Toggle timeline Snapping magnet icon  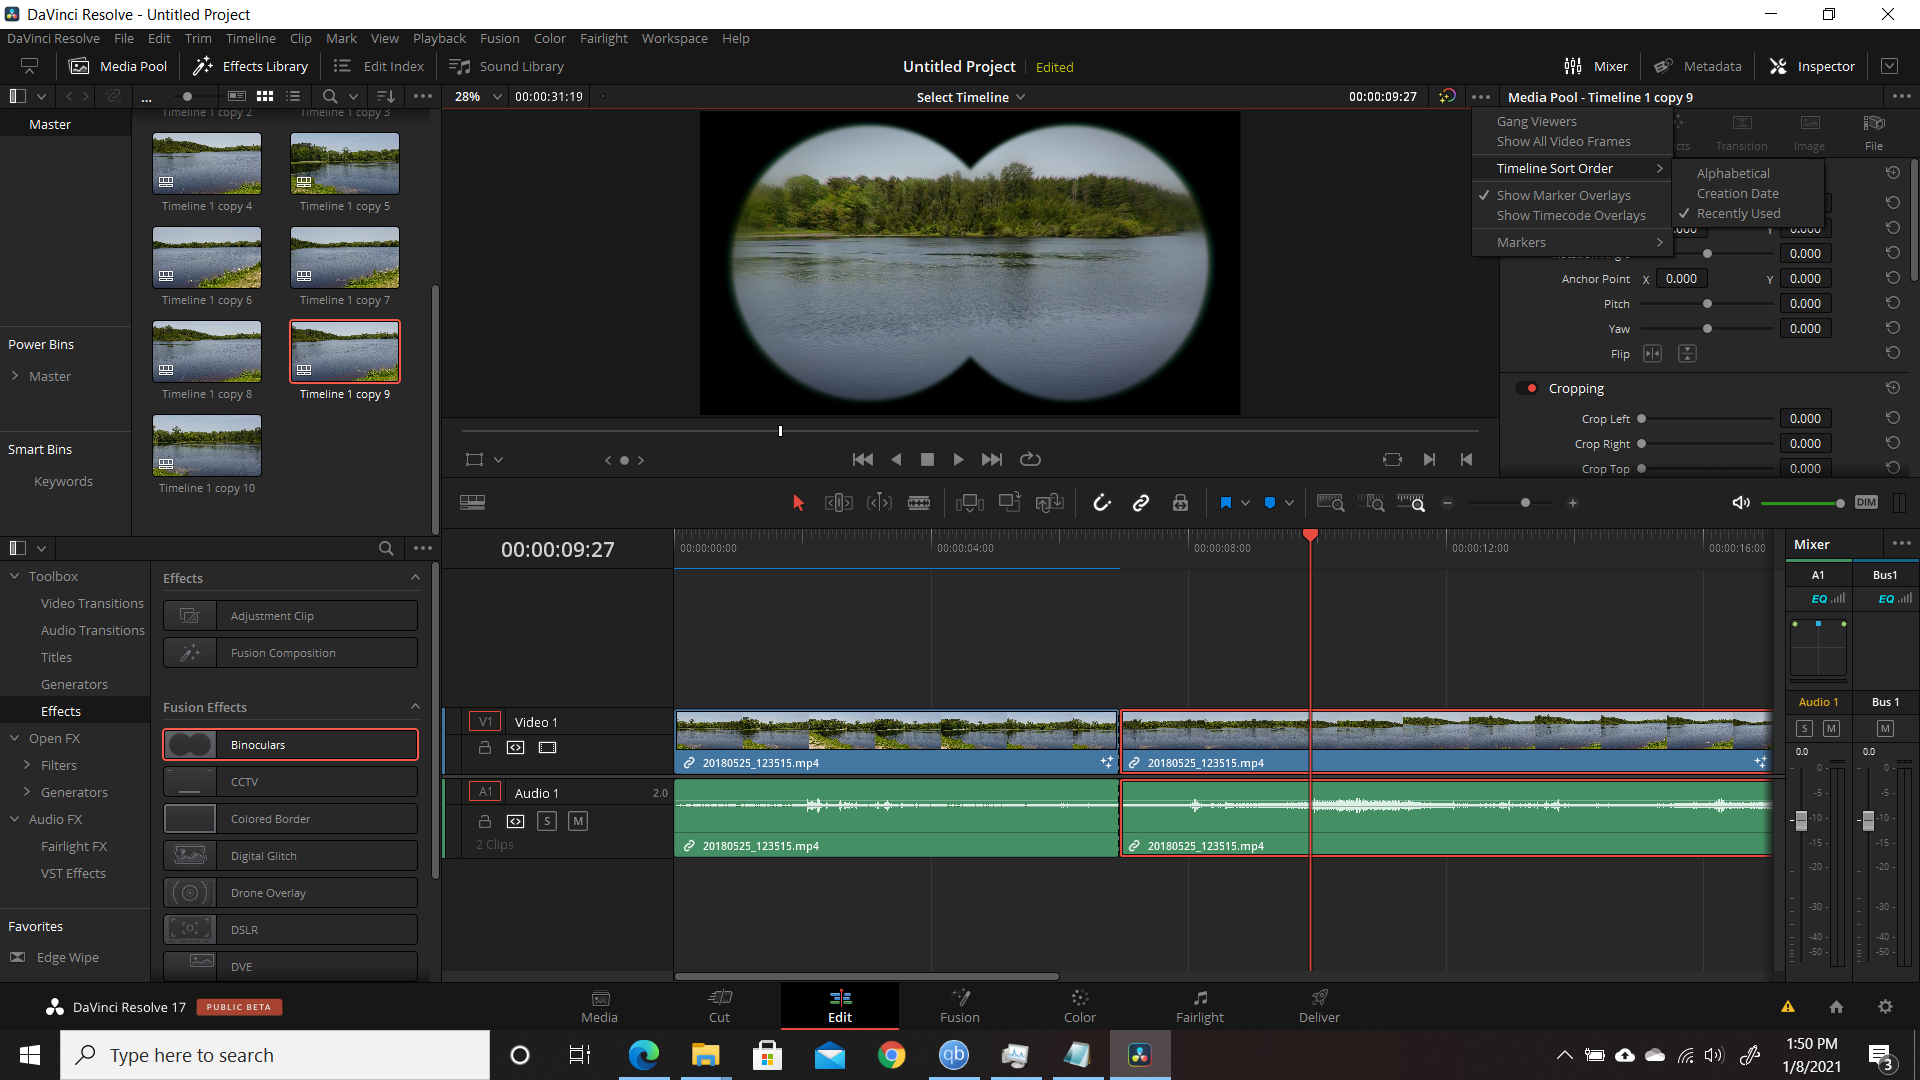pyautogui.click(x=1102, y=503)
